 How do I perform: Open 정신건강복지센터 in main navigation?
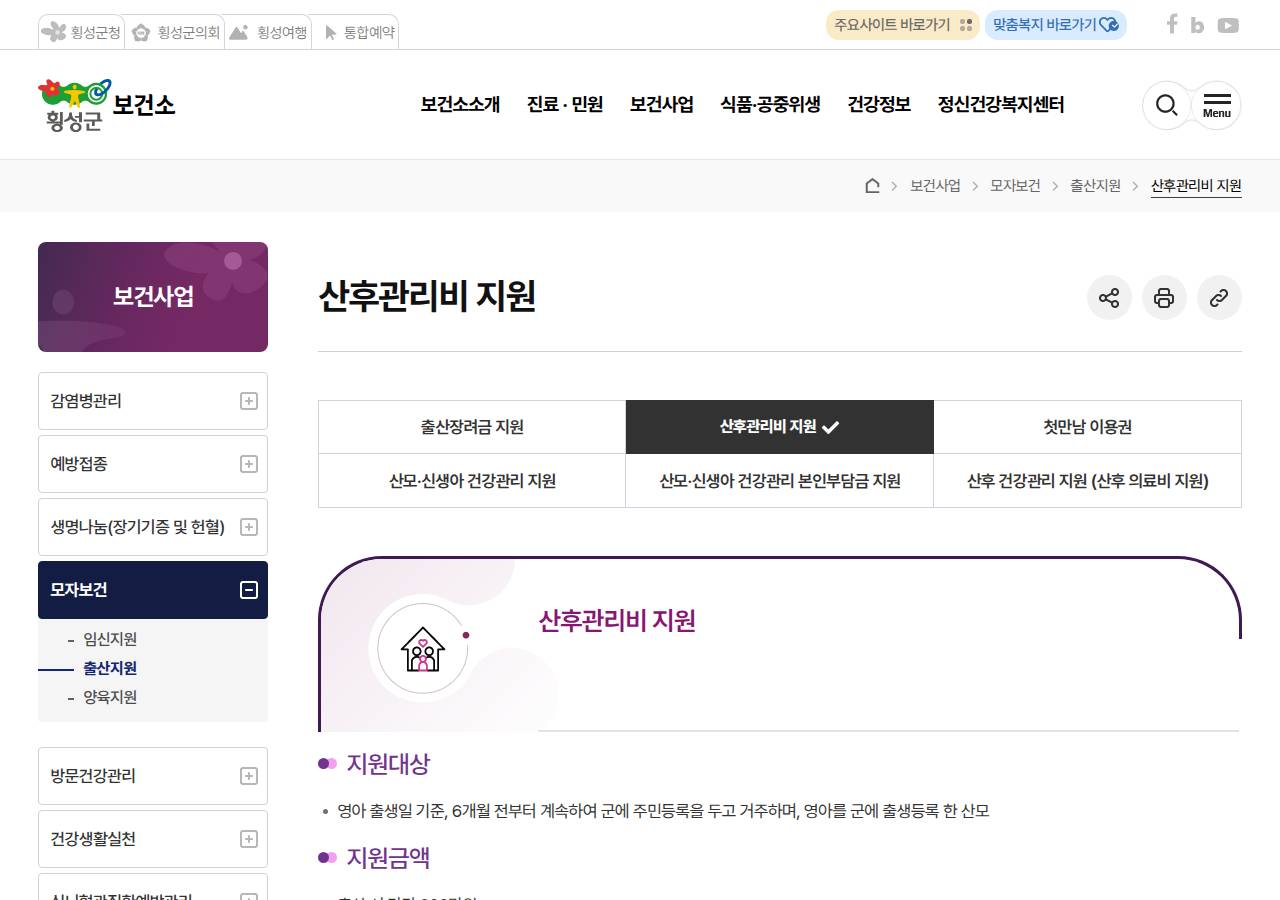[1001, 104]
